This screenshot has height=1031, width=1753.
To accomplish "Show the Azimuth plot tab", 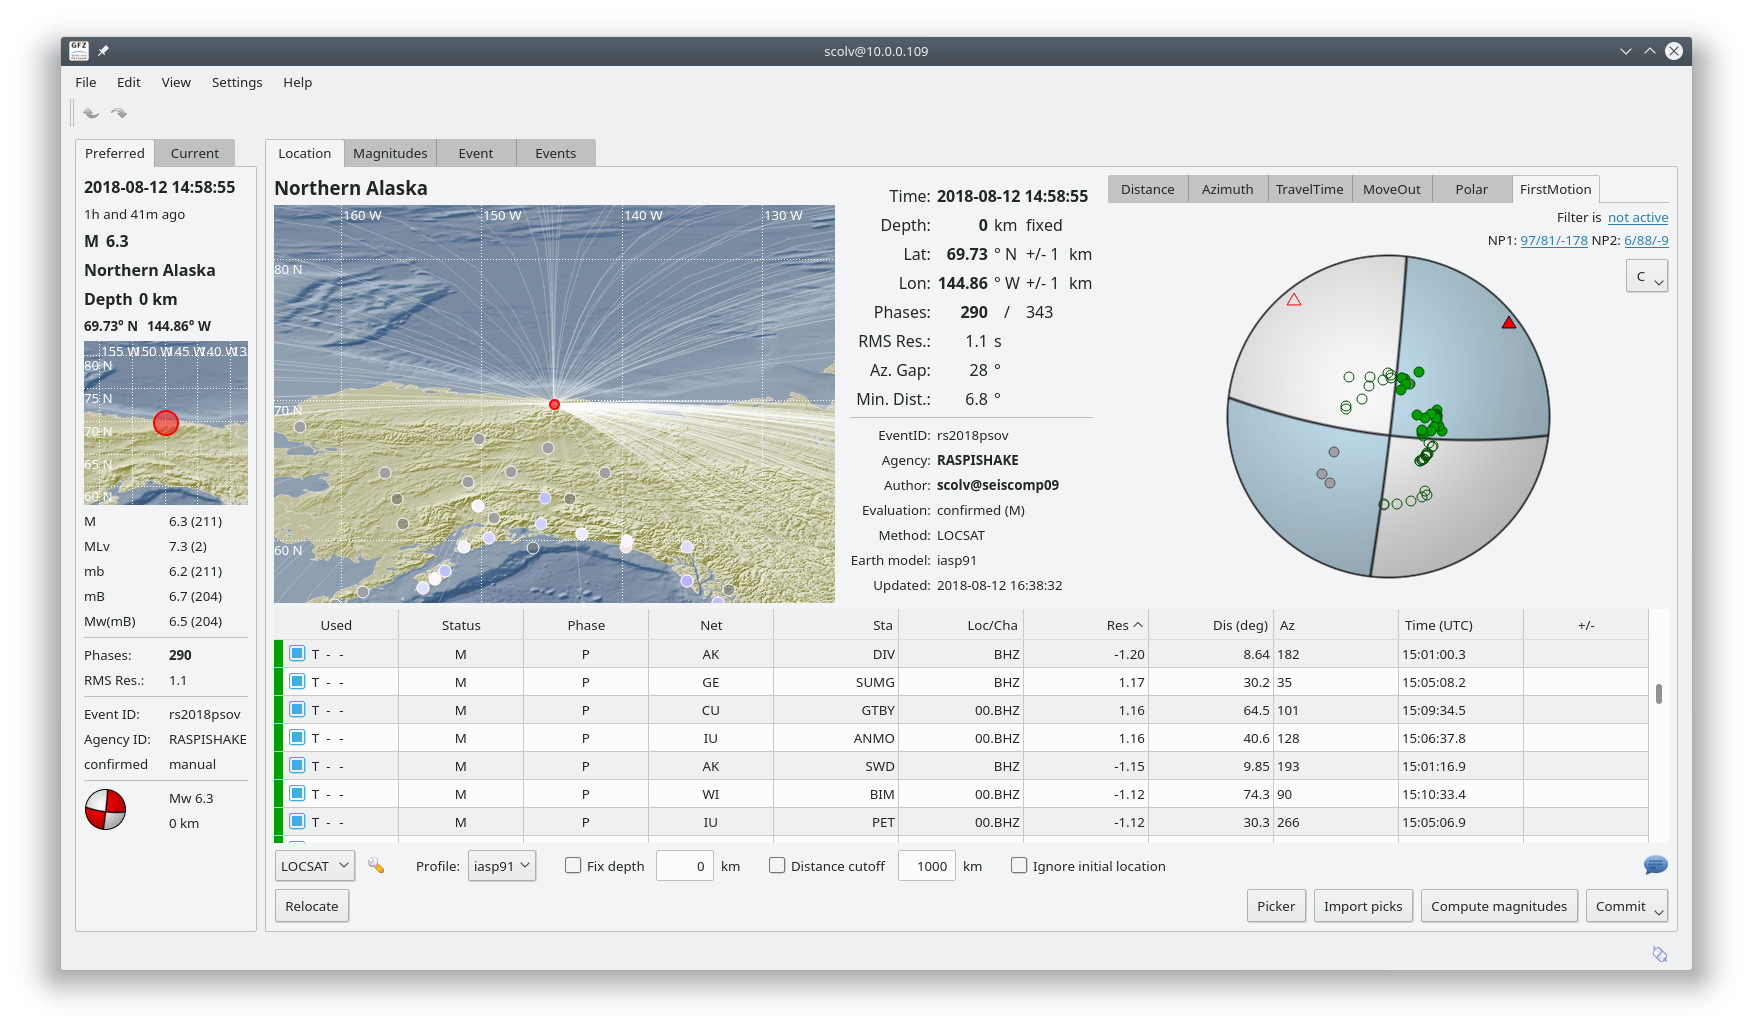I will click(1228, 189).
